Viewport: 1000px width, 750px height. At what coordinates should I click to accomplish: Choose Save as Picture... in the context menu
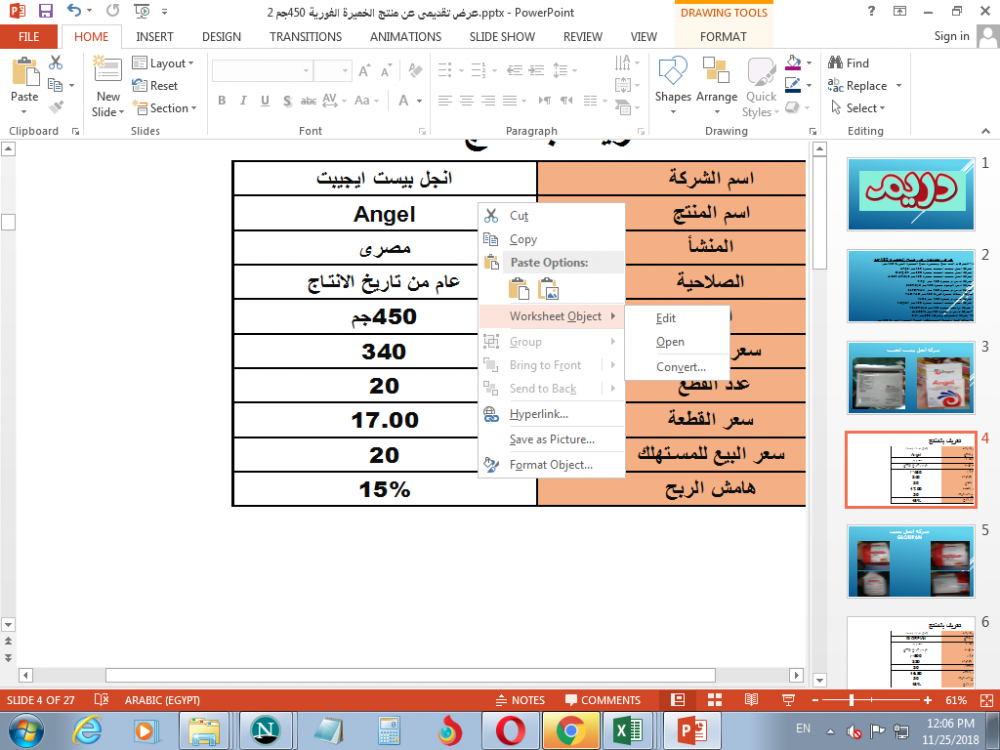[x=551, y=439]
